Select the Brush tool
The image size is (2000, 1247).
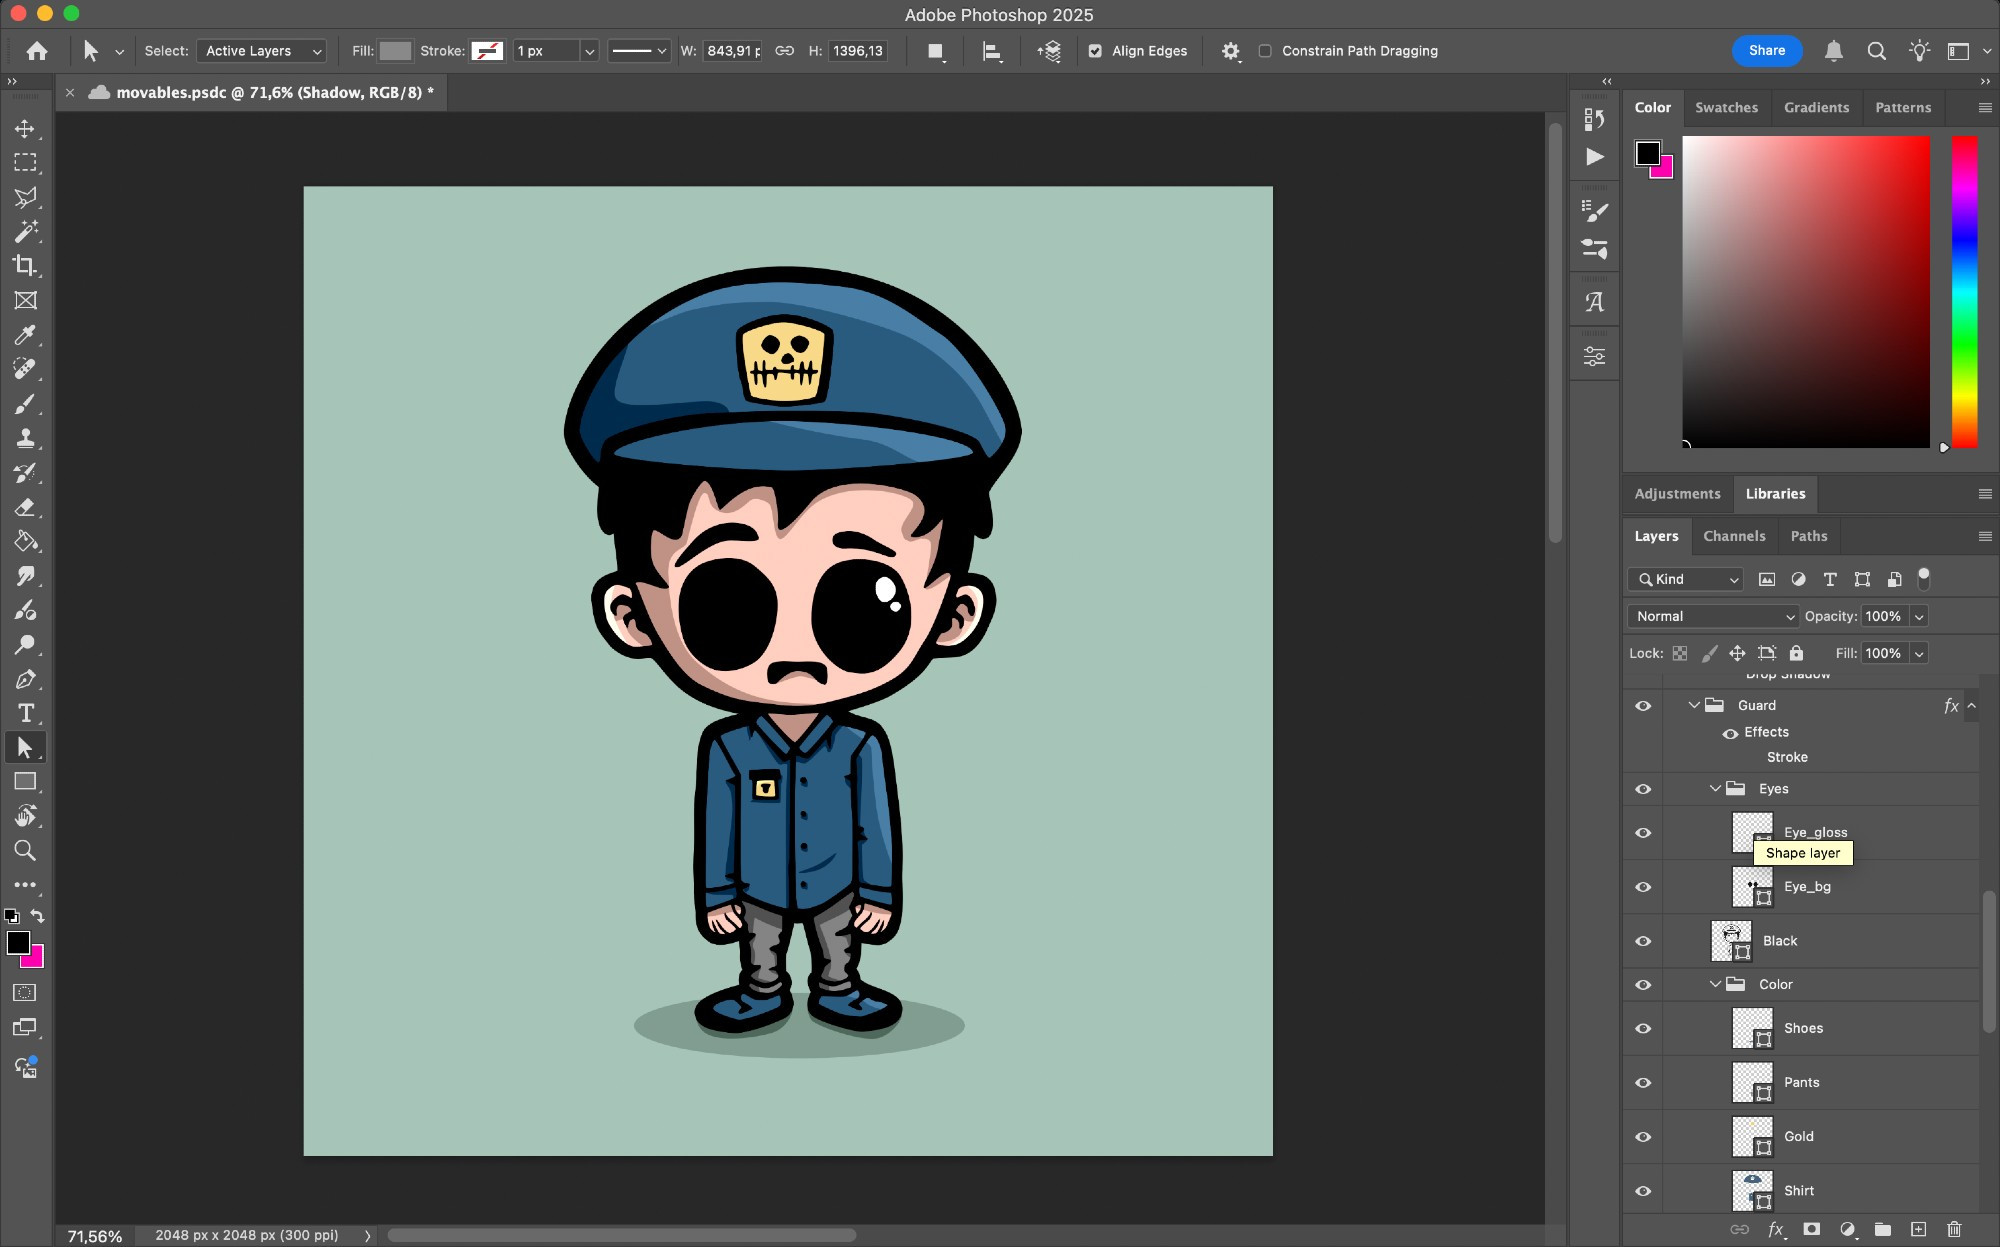point(25,404)
